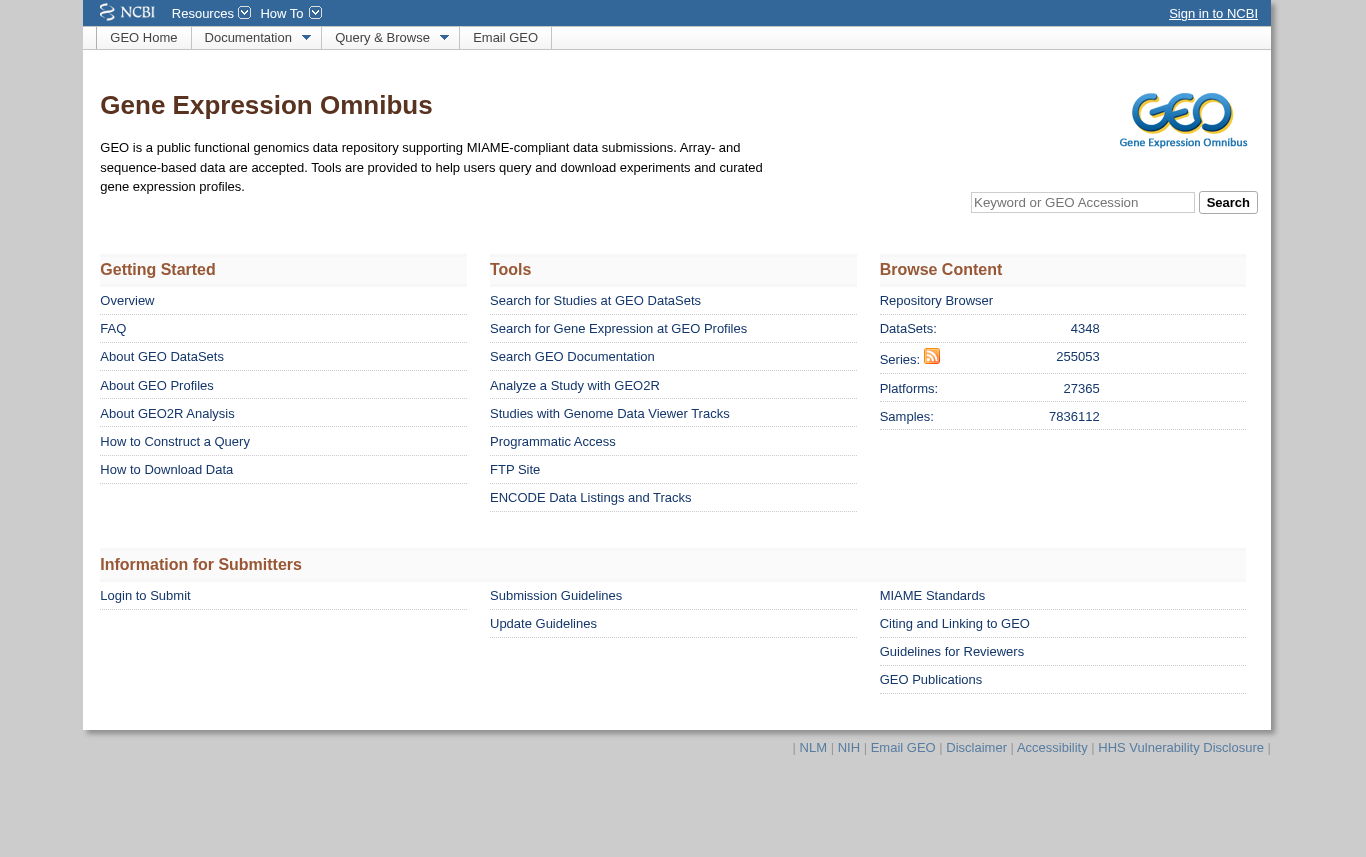Open the Repository Browser link
This screenshot has height=857, width=1366.
coord(936,301)
